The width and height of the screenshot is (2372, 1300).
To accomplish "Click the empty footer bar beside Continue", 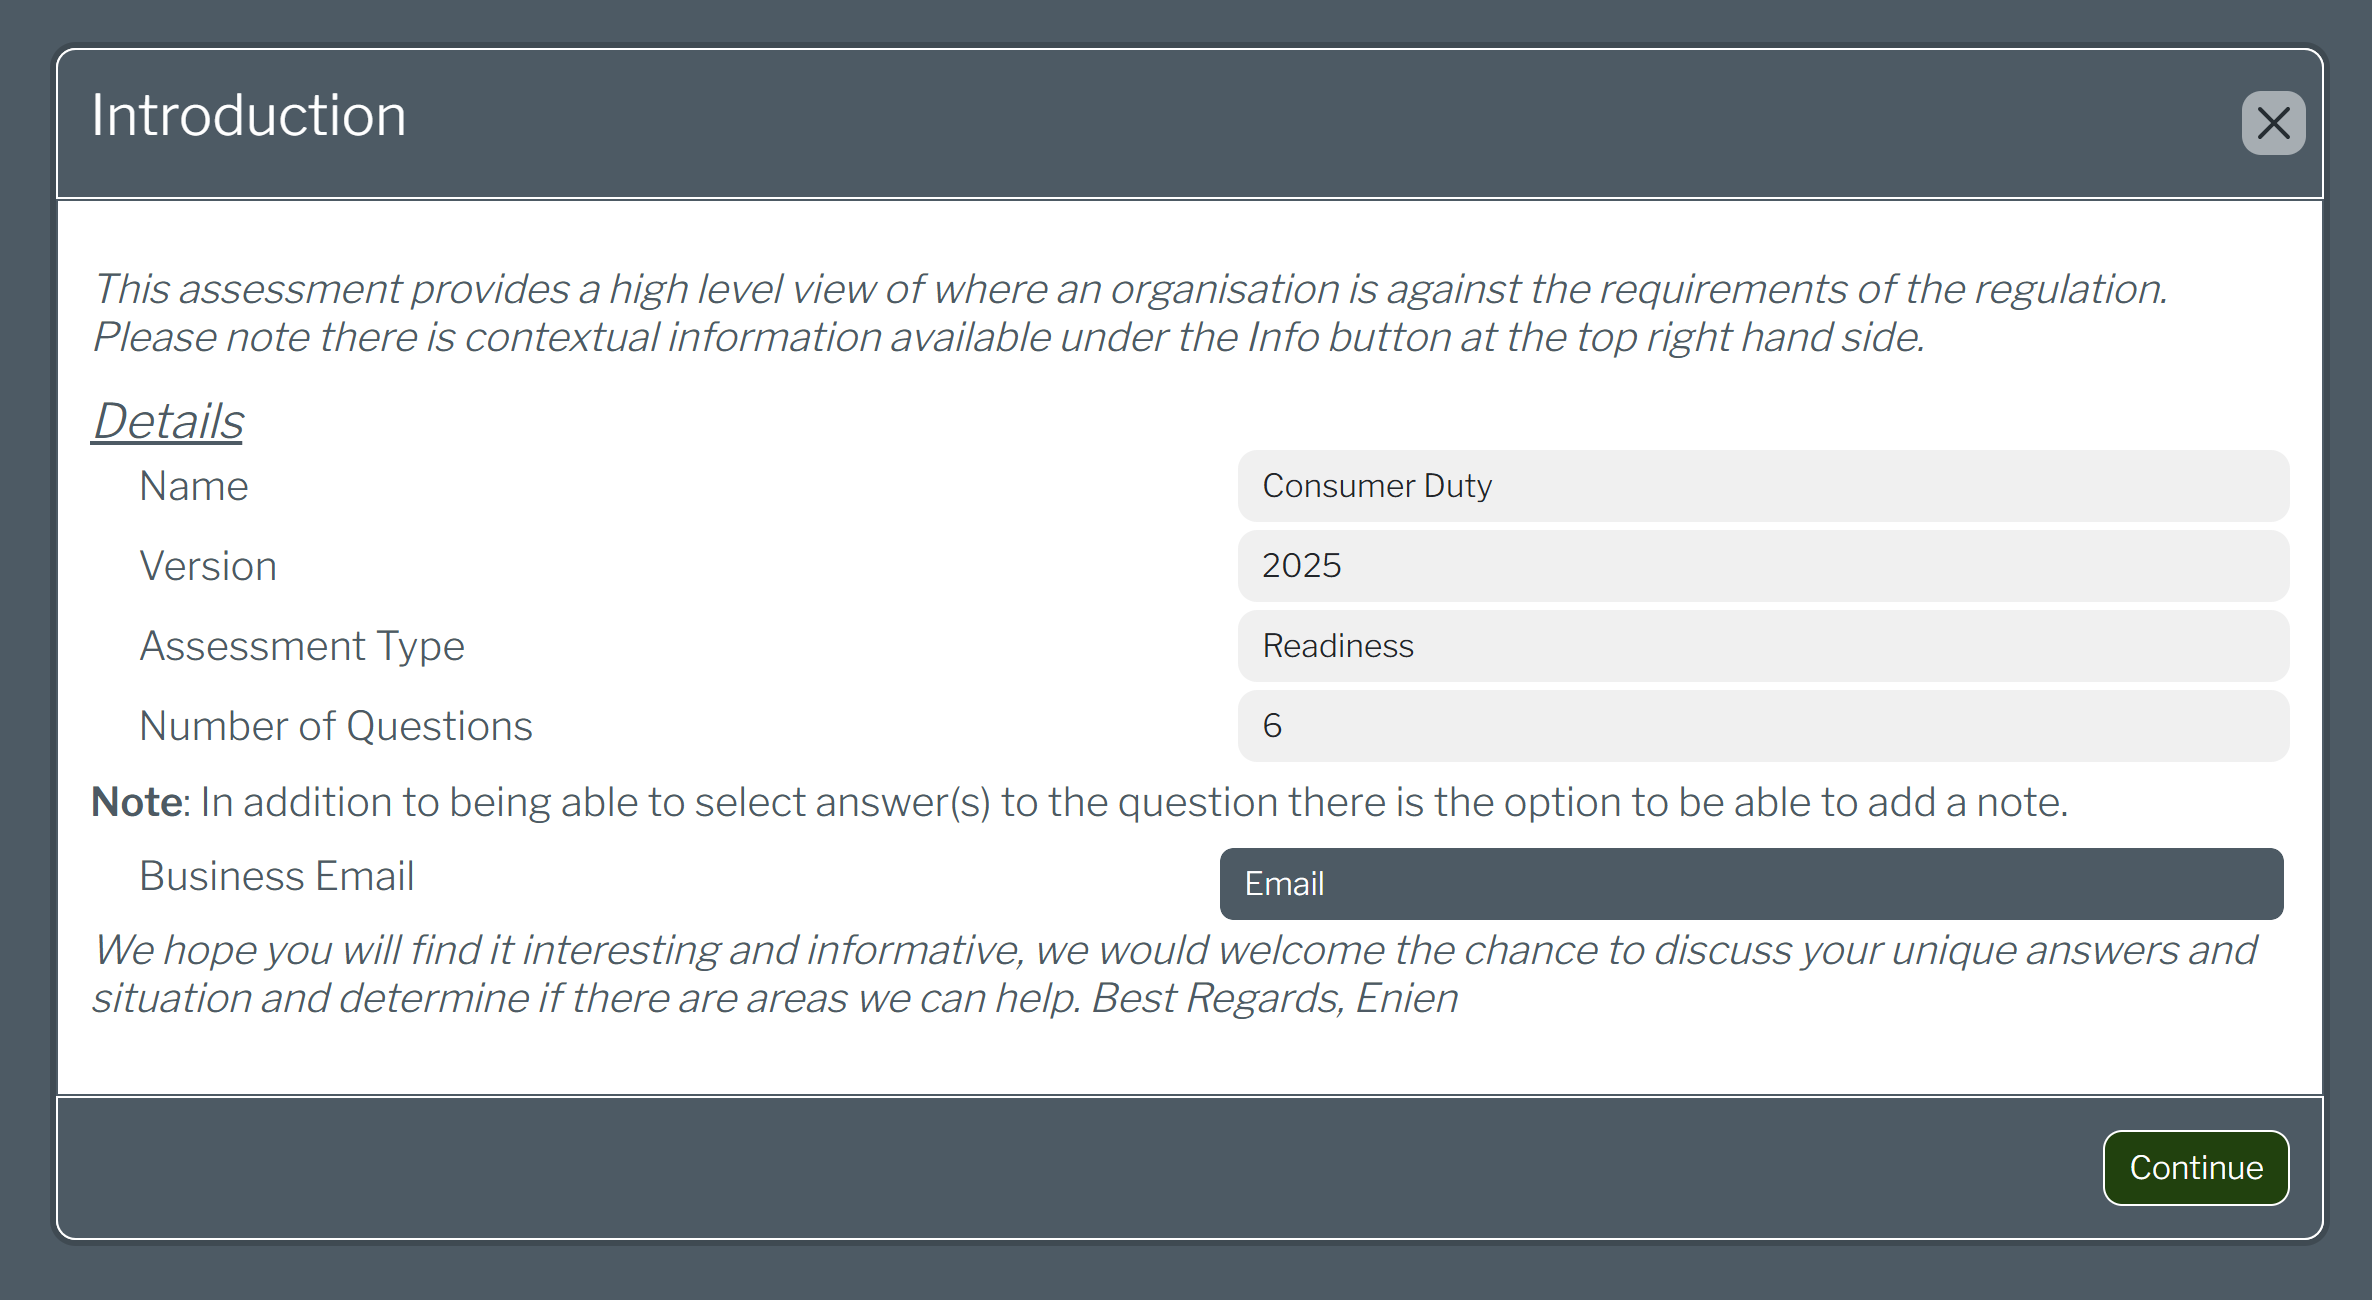I will [x=1000, y=1168].
